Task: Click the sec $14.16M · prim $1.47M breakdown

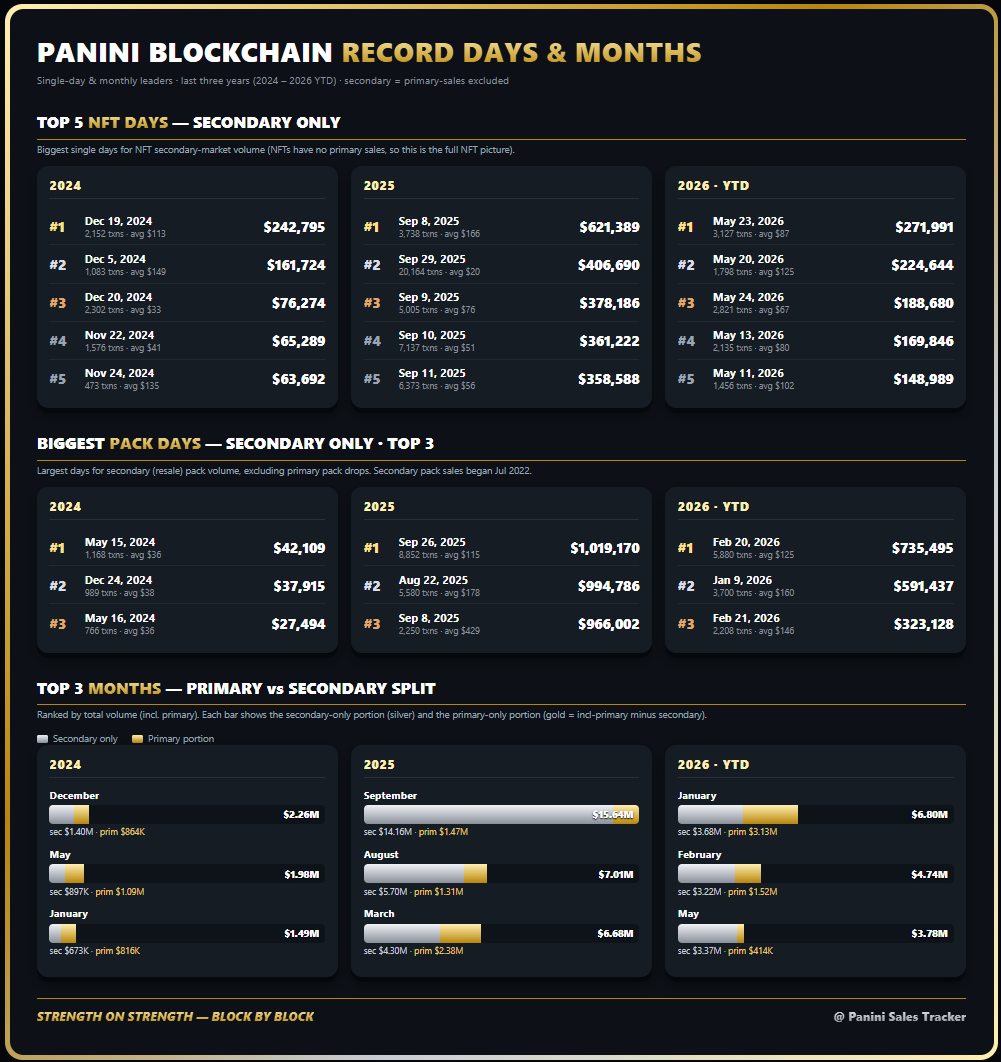Action: click(416, 832)
